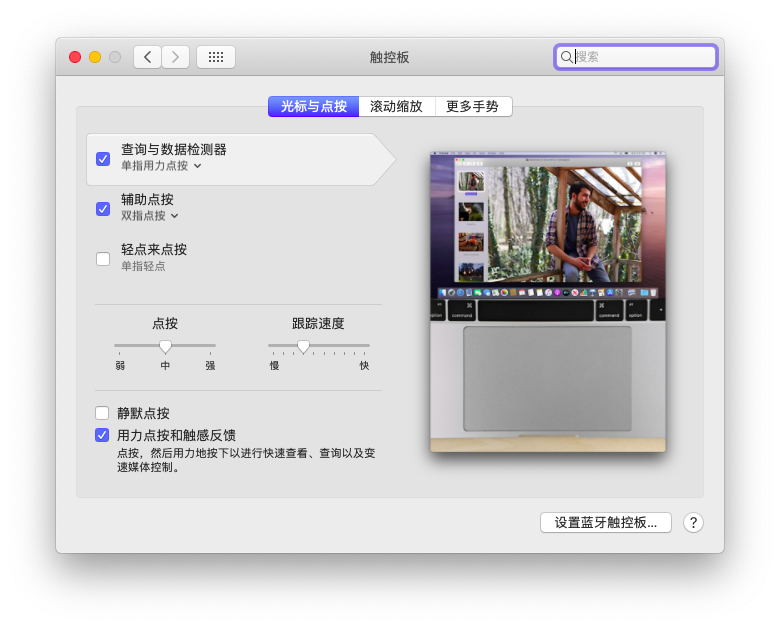This screenshot has width=780, height=627.
Task: Expand the 双指点按 dropdown
Action: pos(150,216)
